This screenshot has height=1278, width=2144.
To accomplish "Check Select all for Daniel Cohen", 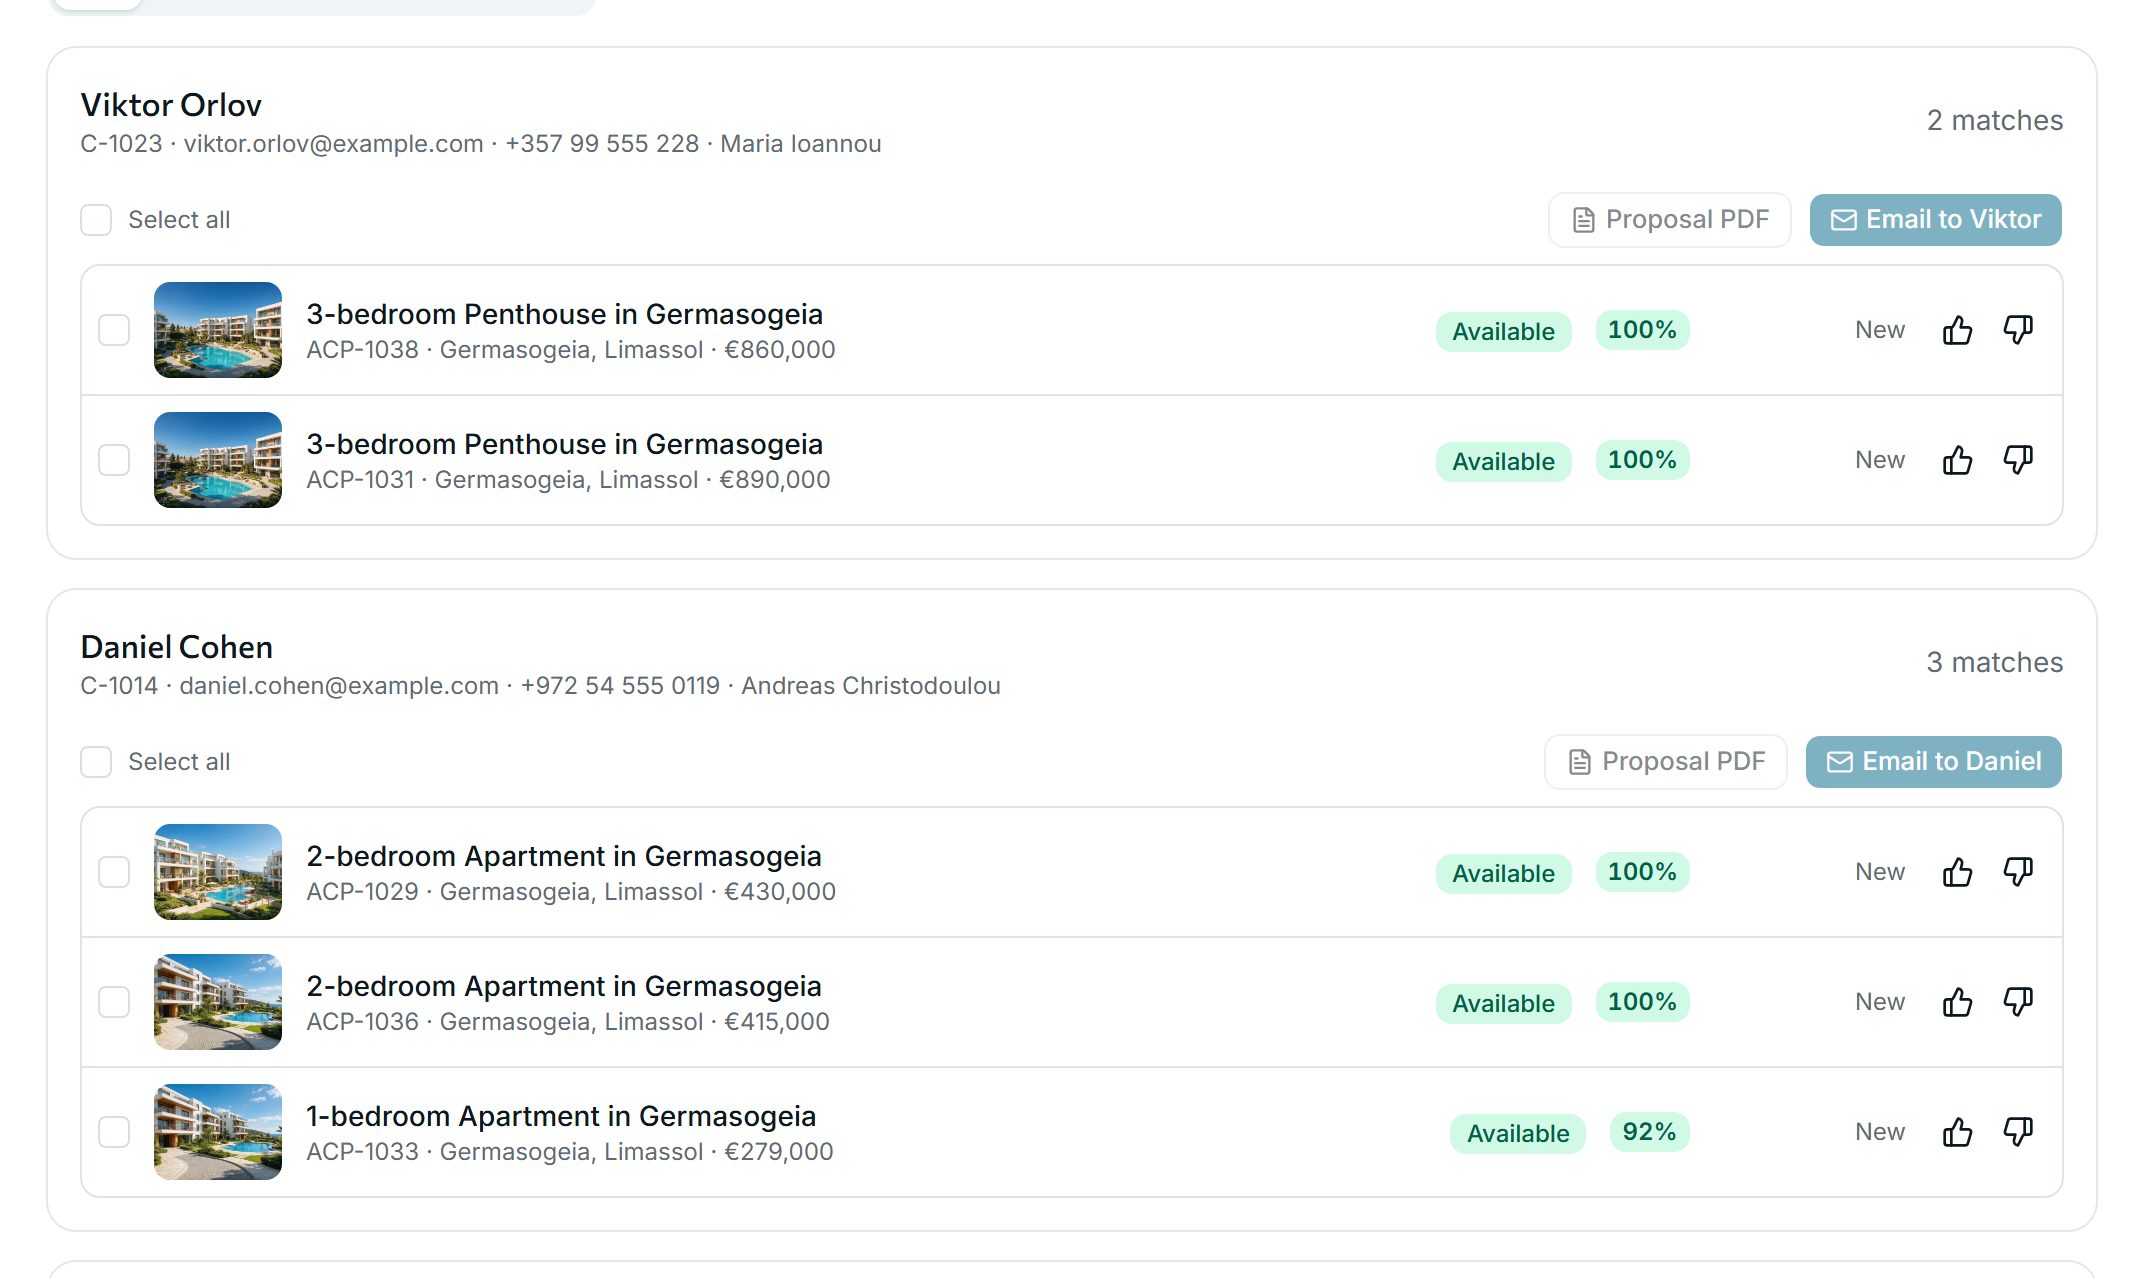I will [96, 762].
